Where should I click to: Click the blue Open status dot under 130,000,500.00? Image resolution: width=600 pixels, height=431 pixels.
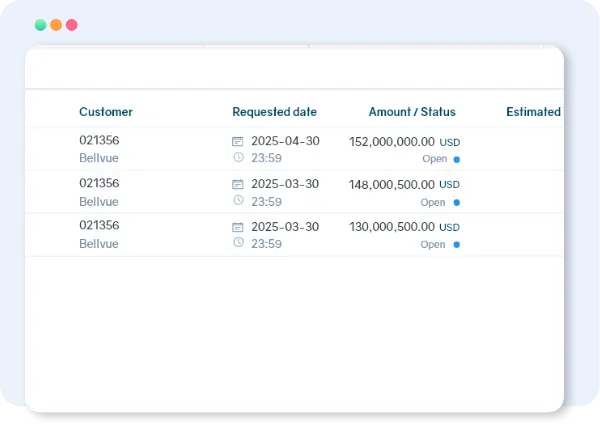point(457,244)
